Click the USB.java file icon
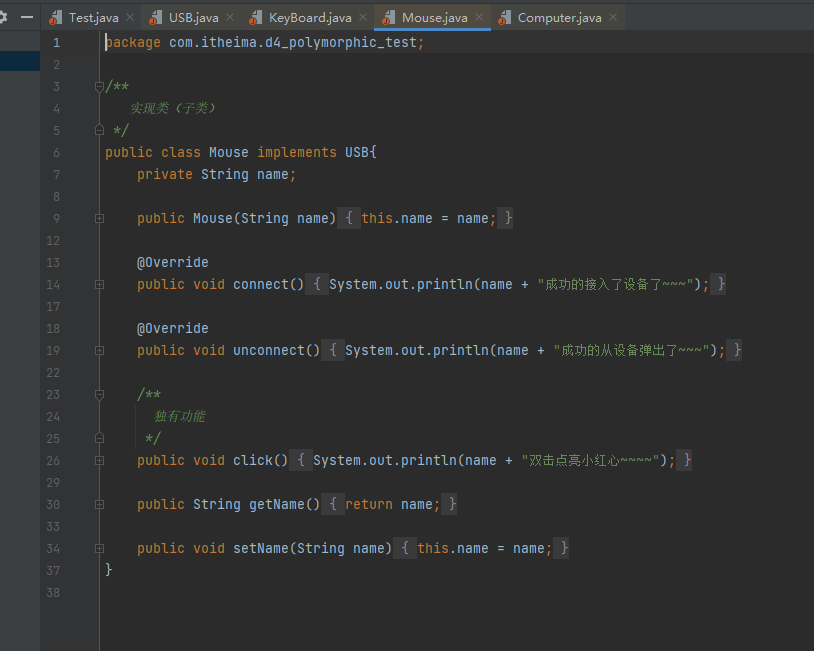 pos(155,18)
